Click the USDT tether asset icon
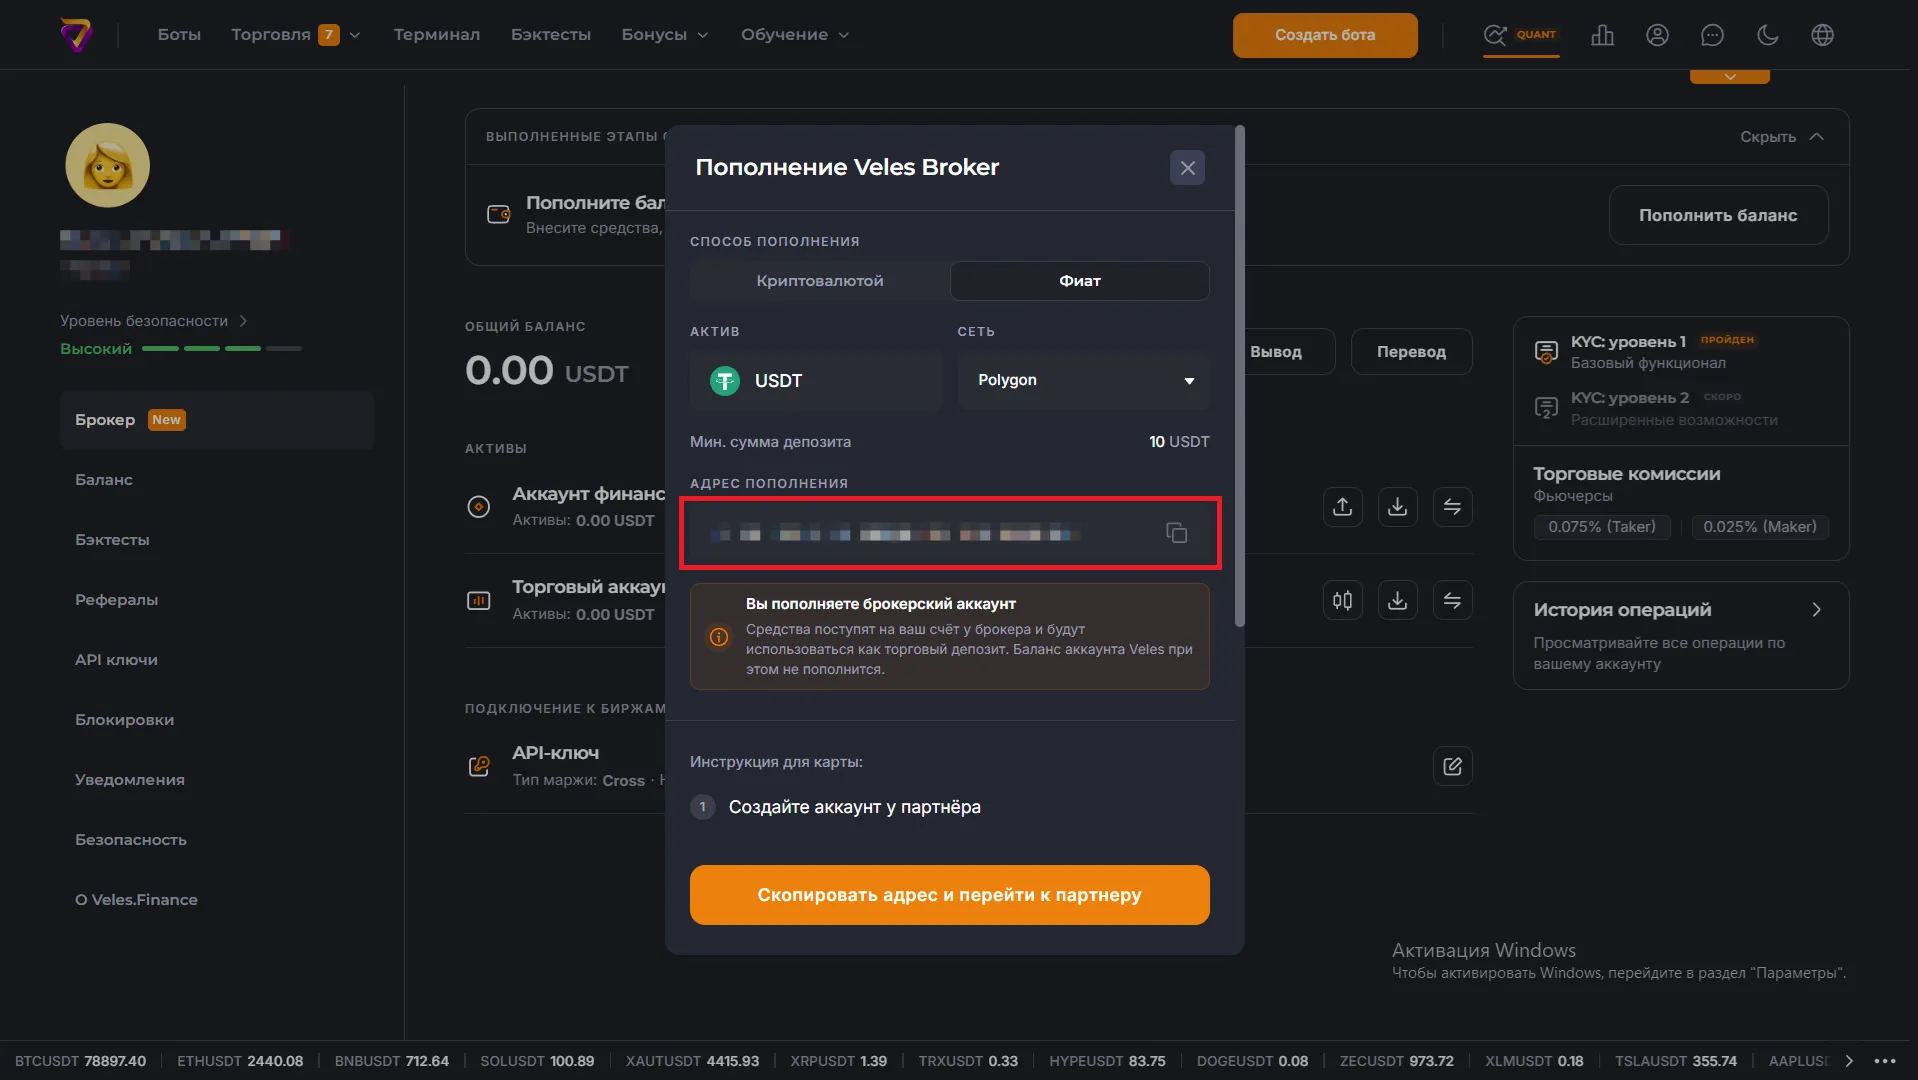1918x1080 pixels. point(725,381)
